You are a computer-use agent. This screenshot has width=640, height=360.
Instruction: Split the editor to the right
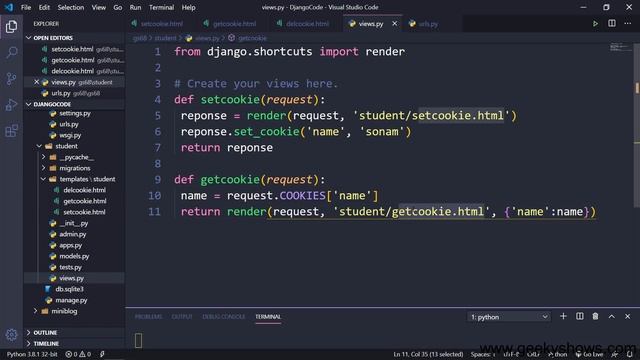[x=611, y=24]
